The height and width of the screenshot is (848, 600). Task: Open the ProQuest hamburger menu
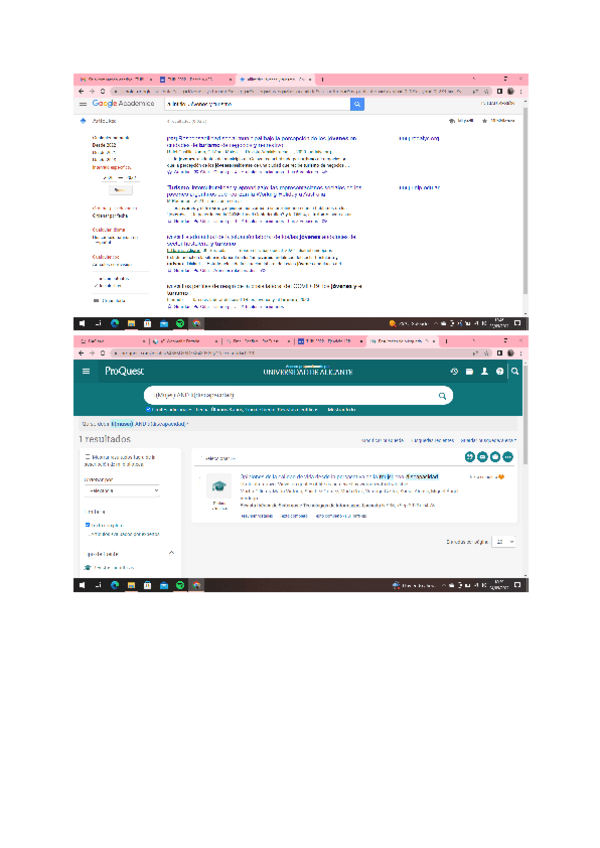coord(87,371)
